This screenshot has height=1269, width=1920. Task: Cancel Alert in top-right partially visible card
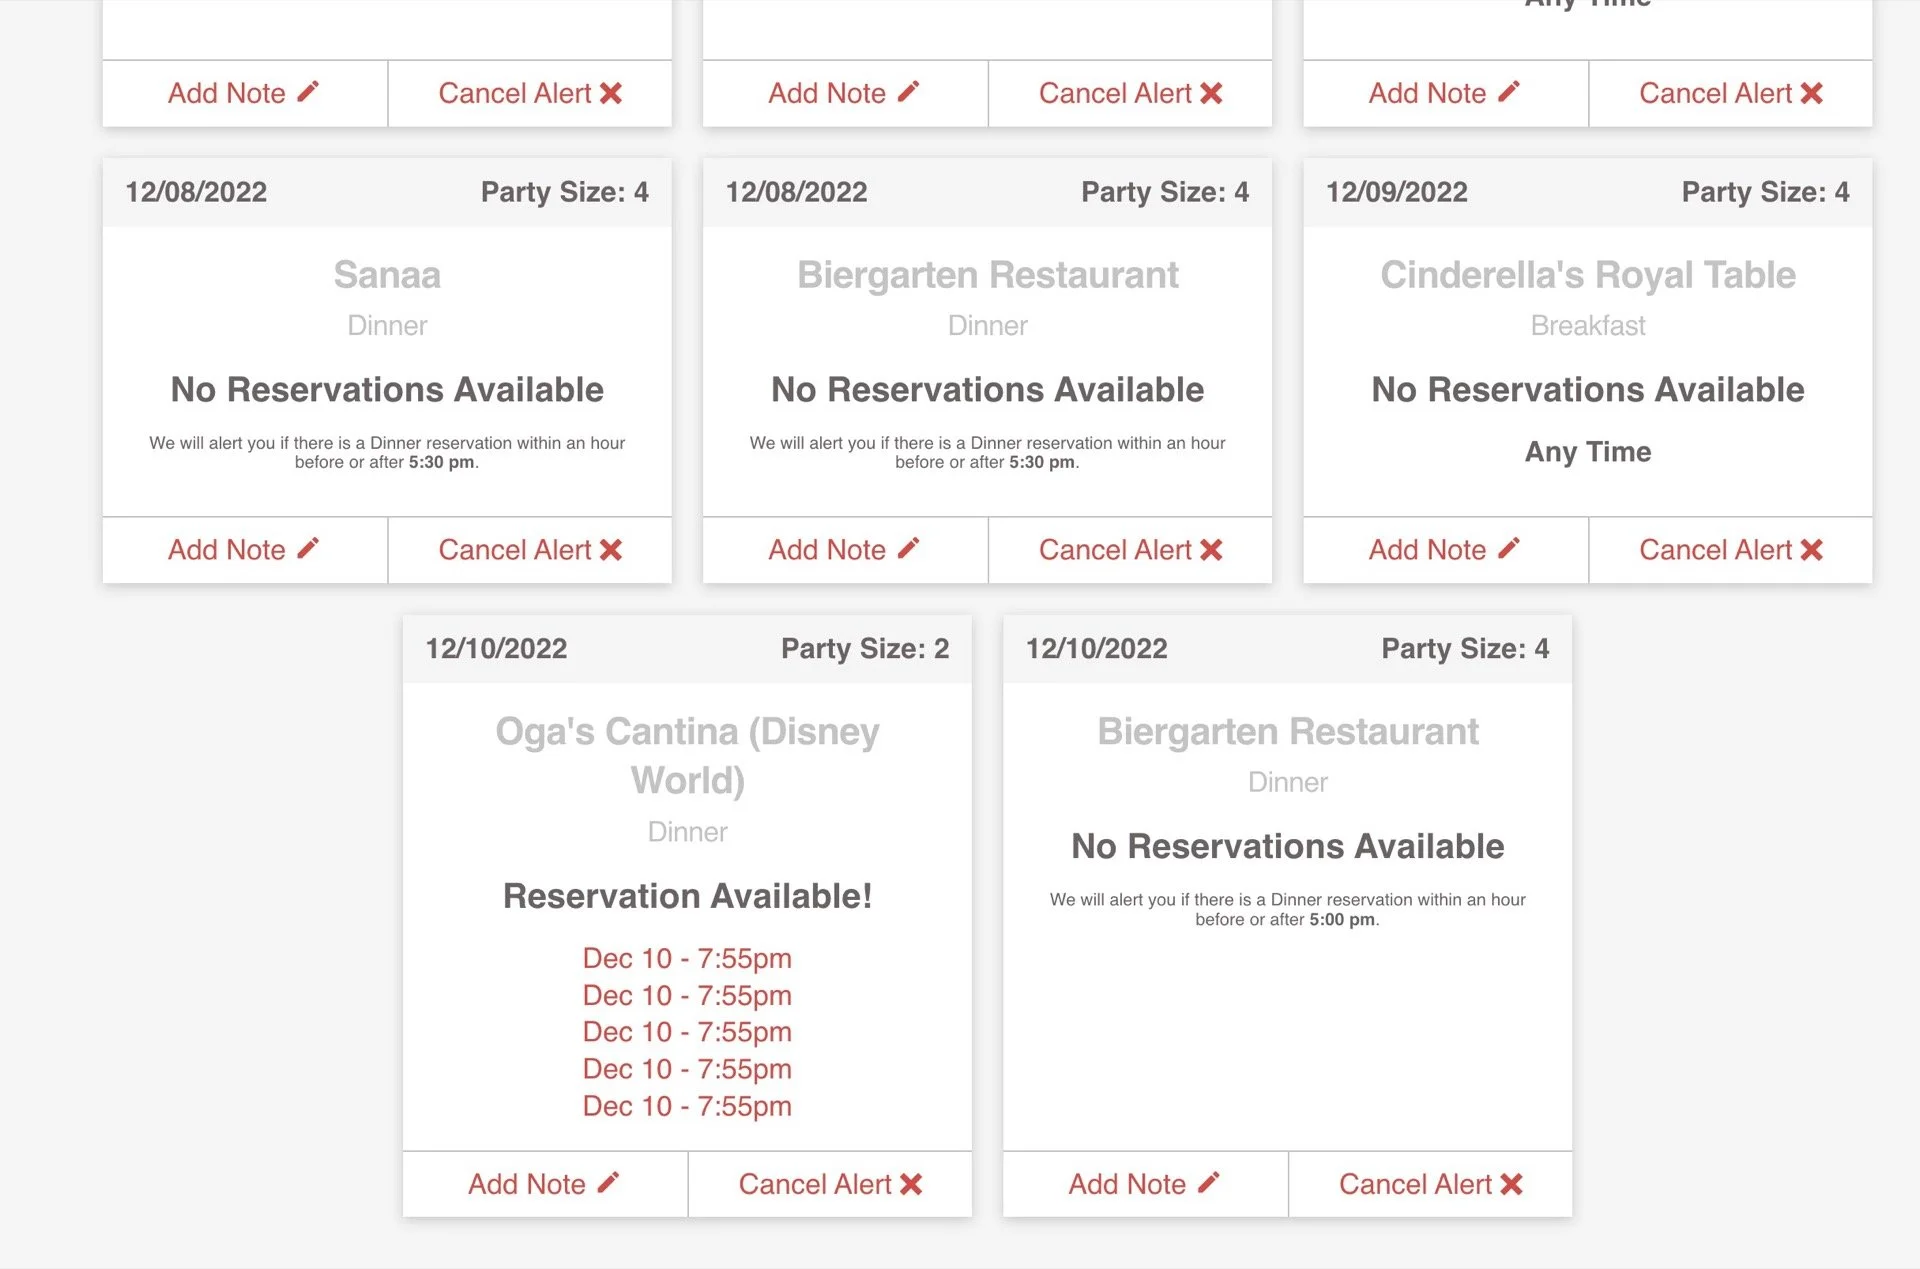point(1716,93)
